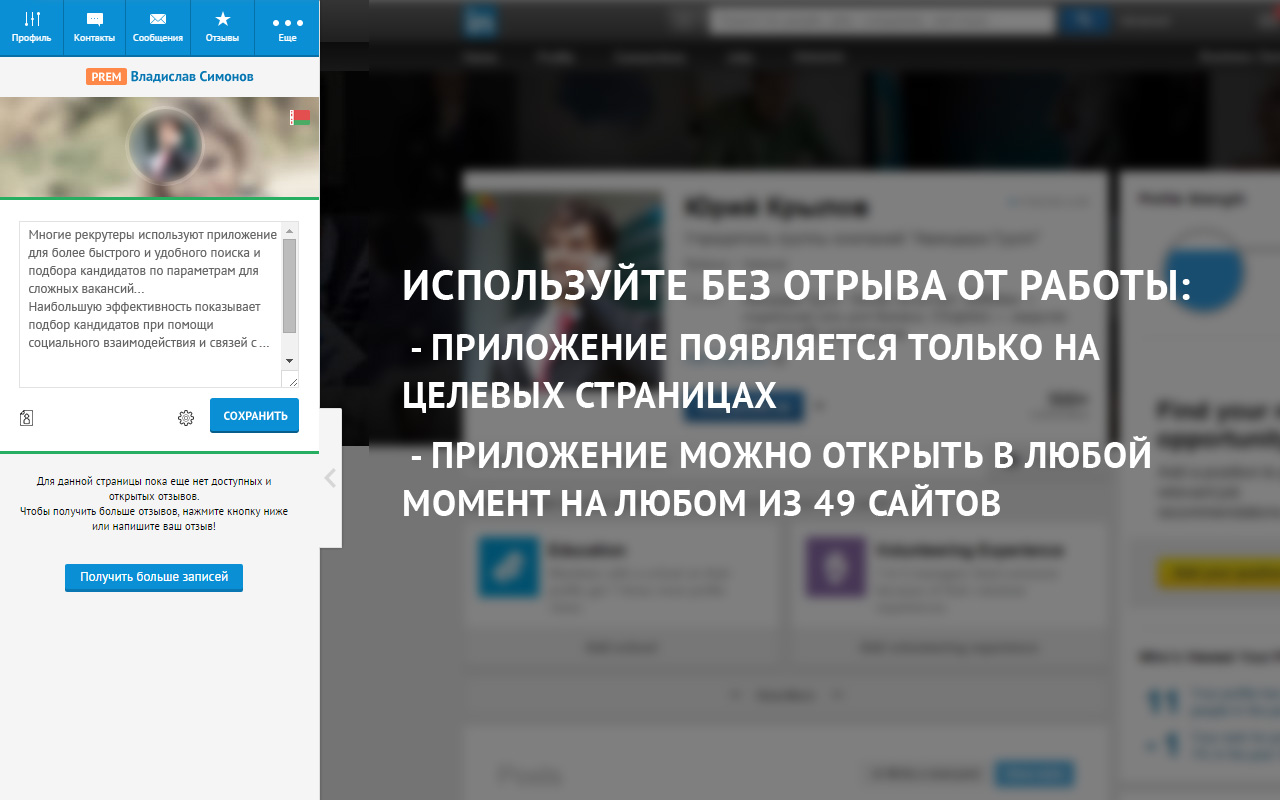Image resolution: width=1280 pixels, height=800 pixels.
Task: Open the Отзывы star tab
Action: (x=222, y=27)
